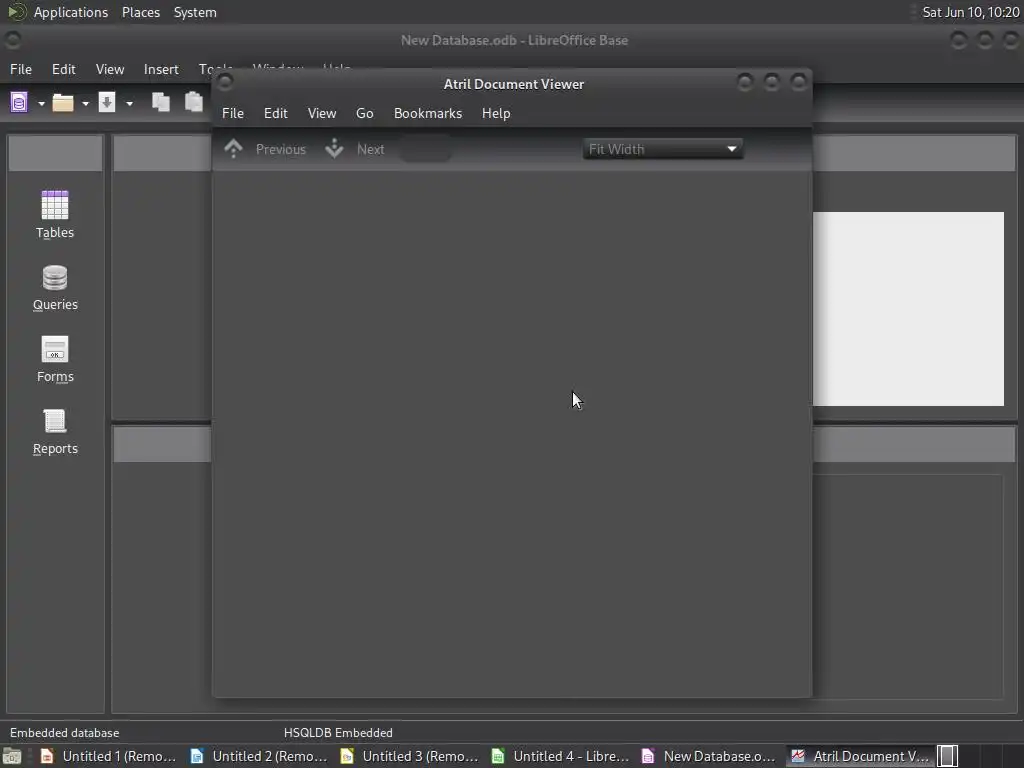Open the Forms section in Base sidebar
Image resolution: width=1024 pixels, height=768 pixels.
tap(55, 359)
